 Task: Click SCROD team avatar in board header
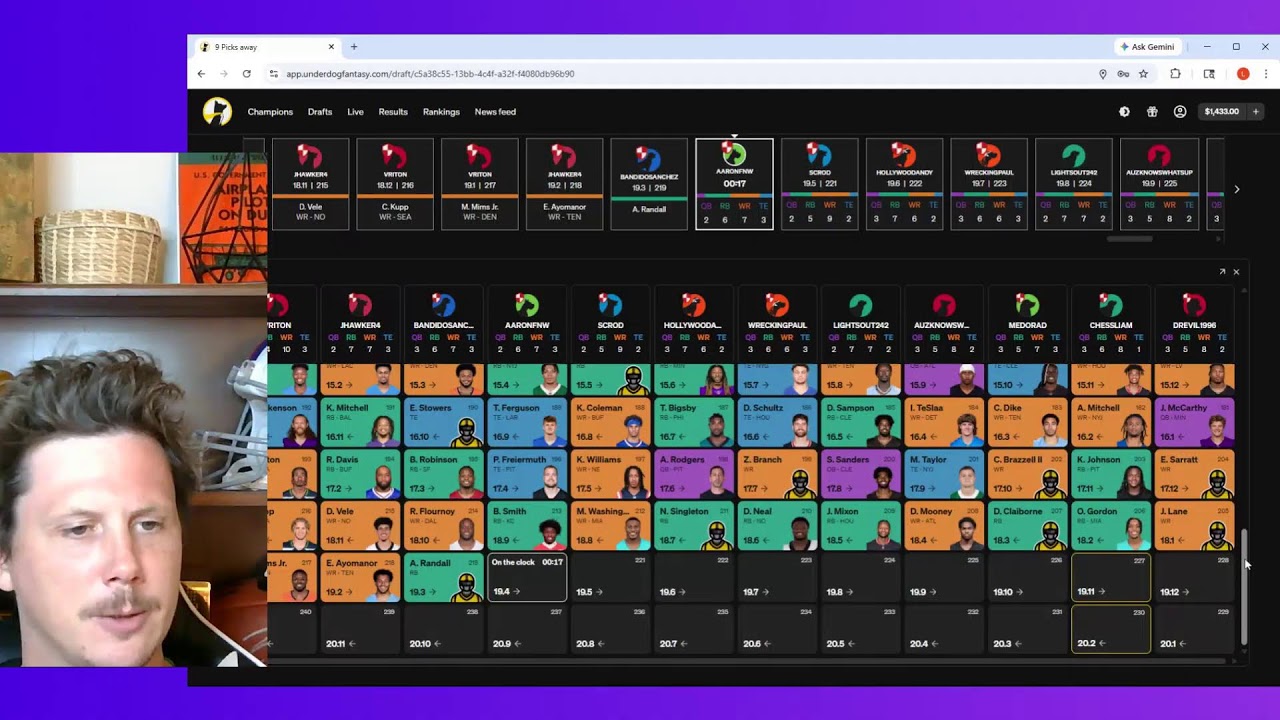pyautogui.click(x=610, y=305)
